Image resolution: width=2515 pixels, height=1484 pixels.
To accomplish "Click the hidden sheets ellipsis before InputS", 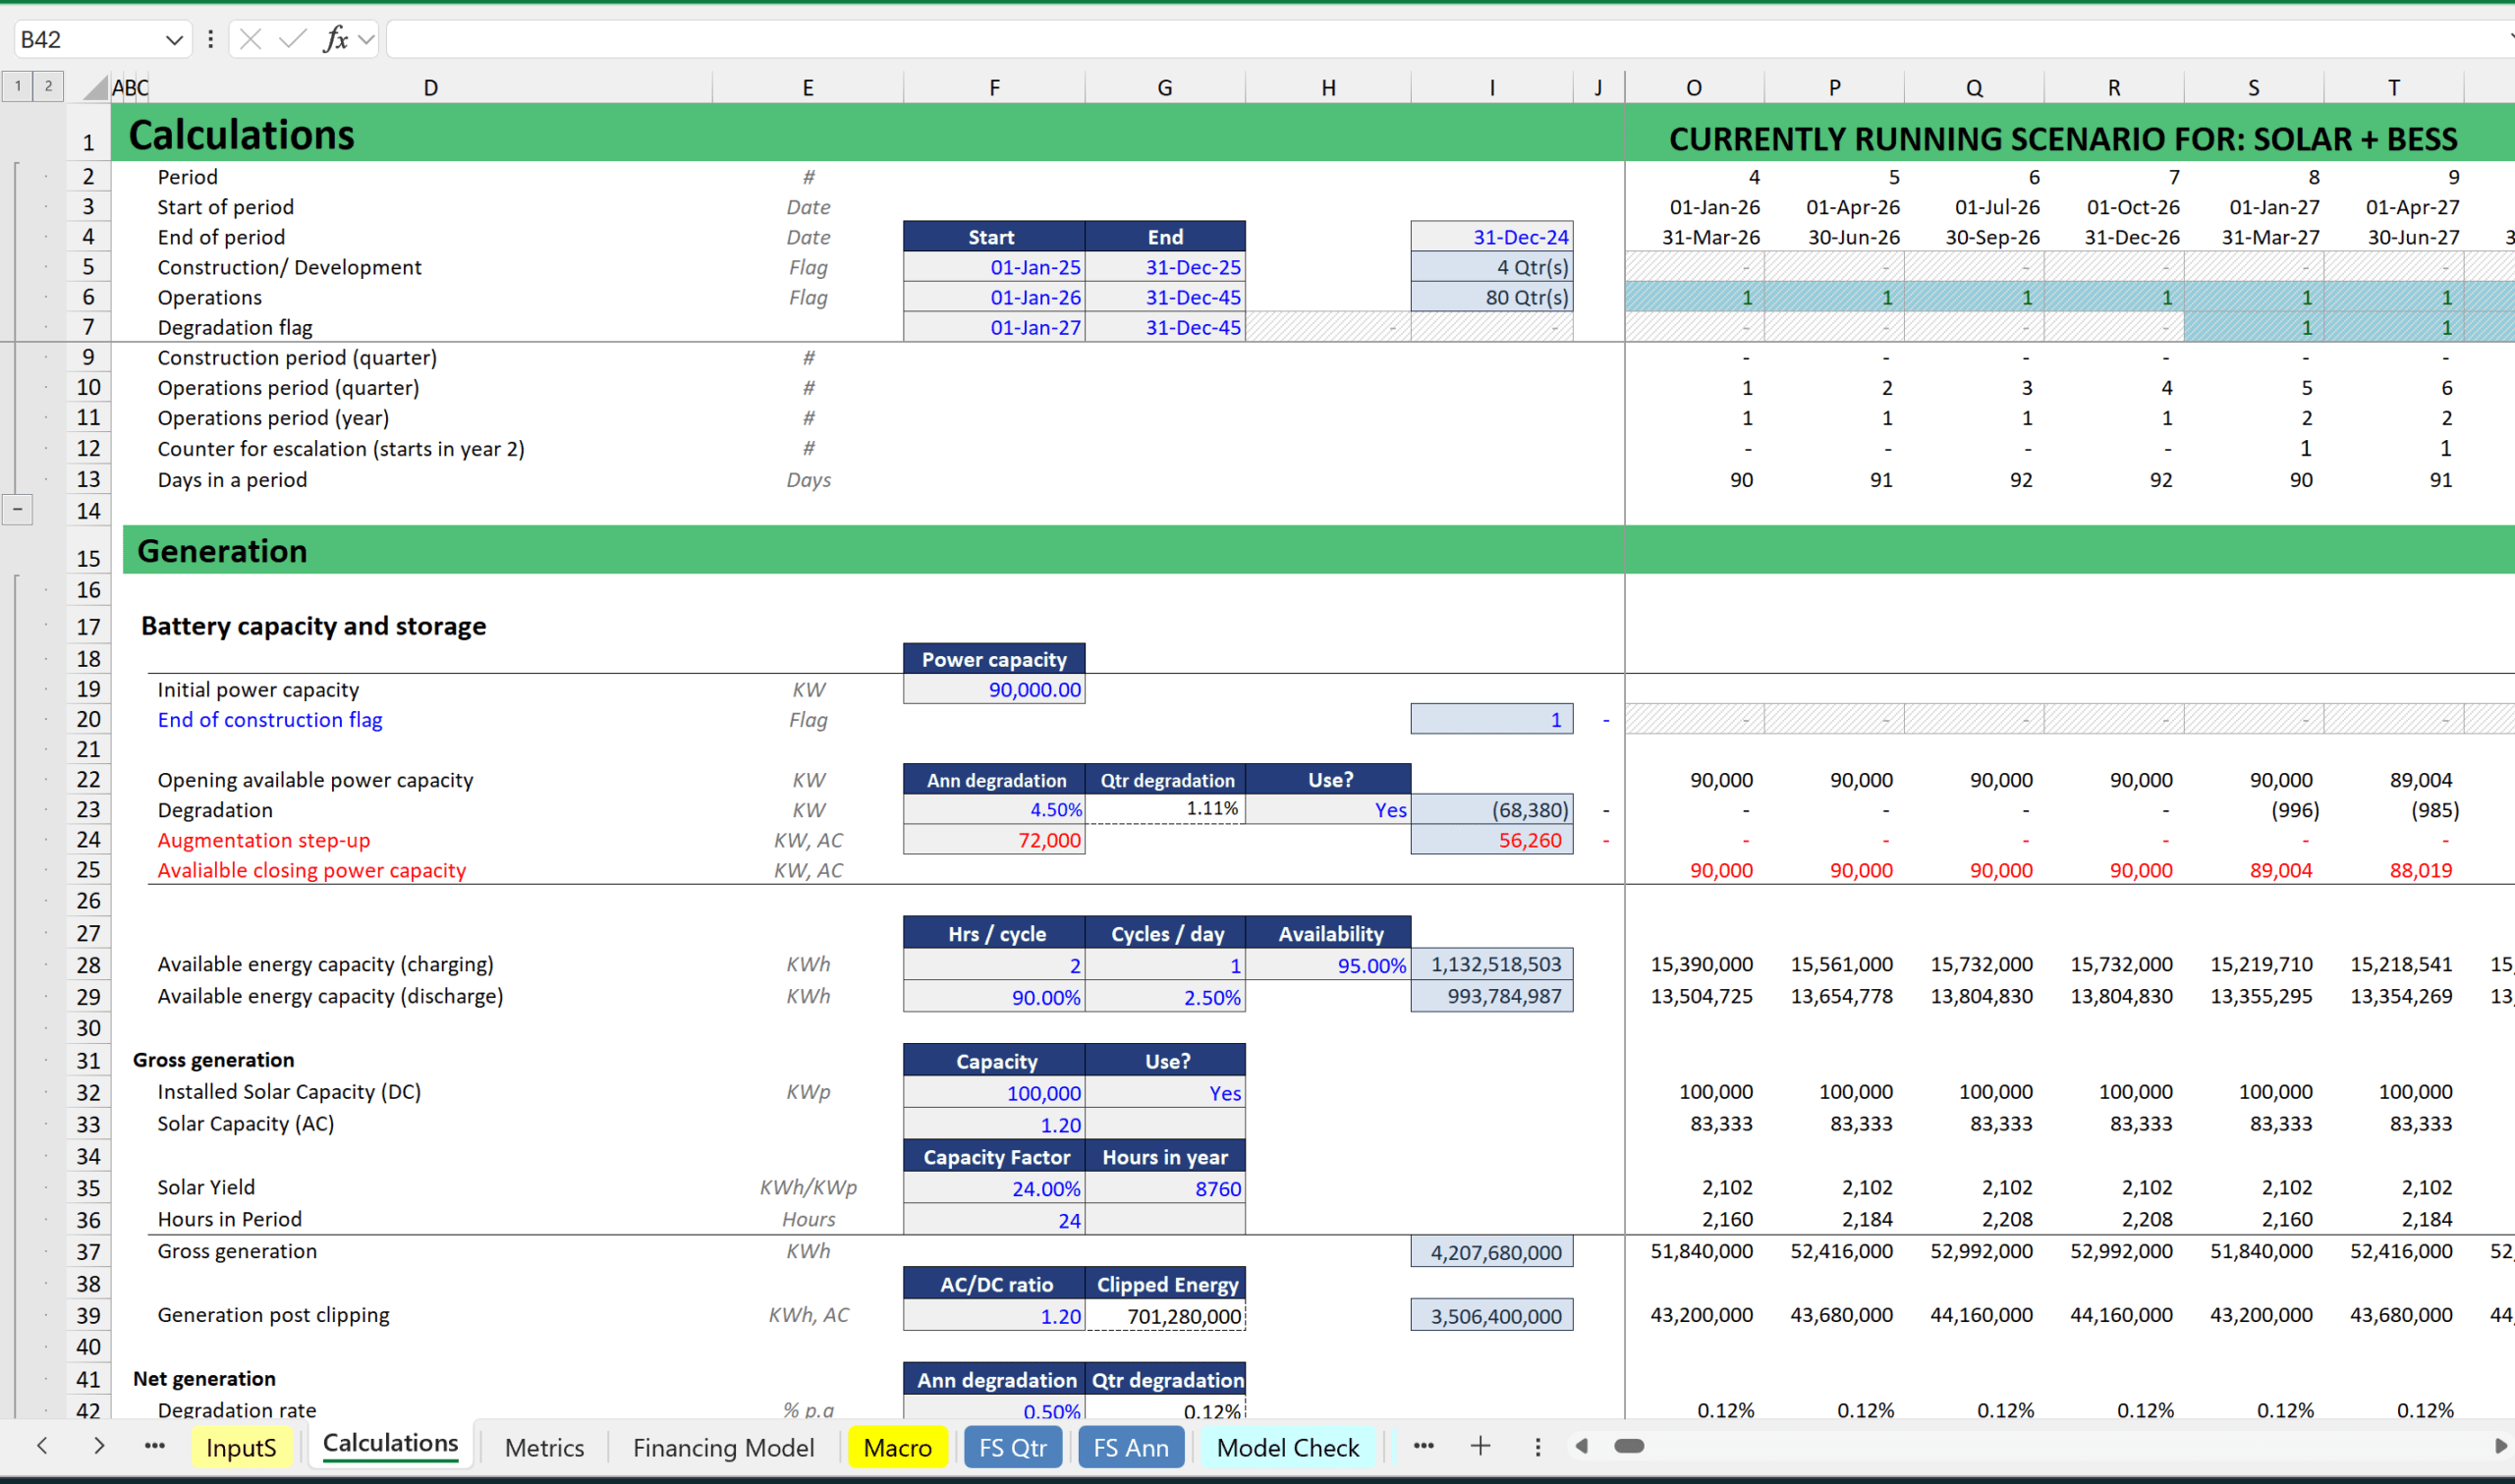I will pos(154,1446).
